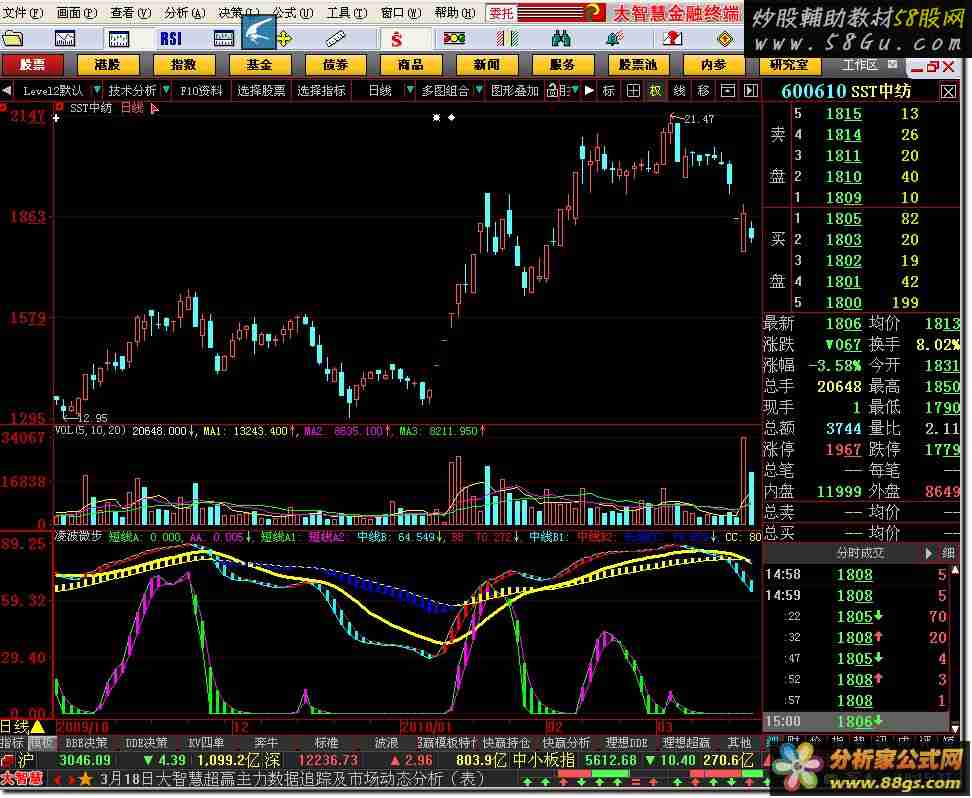Toggle the 股票 market category button
Image resolution: width=972 pixels, height=798 pixels.
pos(32,64)
